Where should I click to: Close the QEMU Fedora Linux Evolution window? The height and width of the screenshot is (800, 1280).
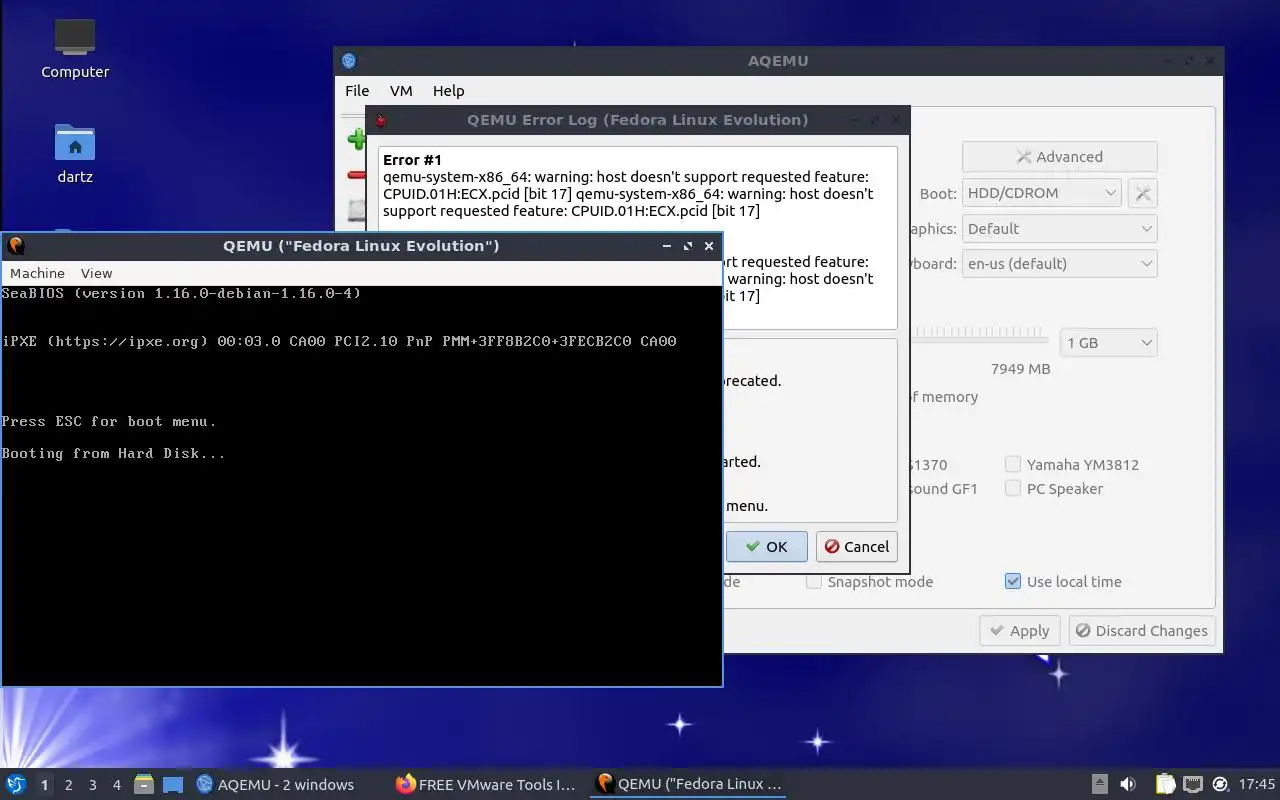[709, 246]
